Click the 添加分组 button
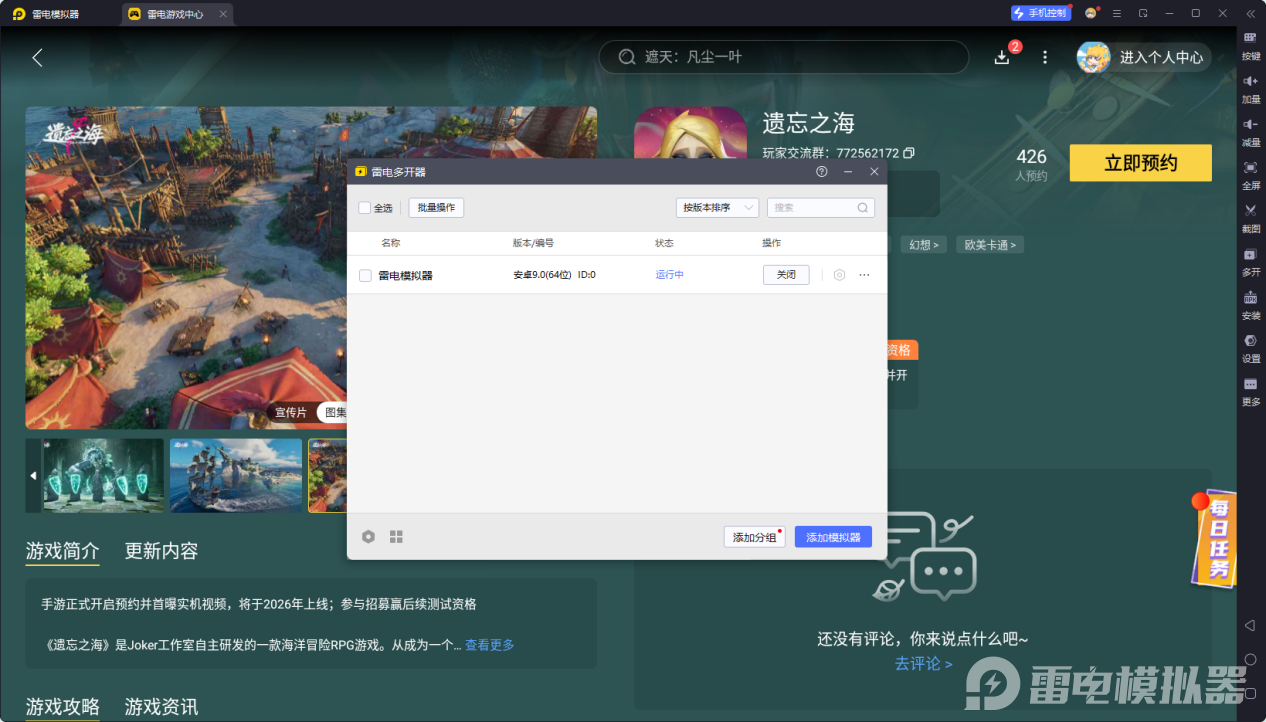The width and height of the screenshot is (1266, 722). (755, 537)
